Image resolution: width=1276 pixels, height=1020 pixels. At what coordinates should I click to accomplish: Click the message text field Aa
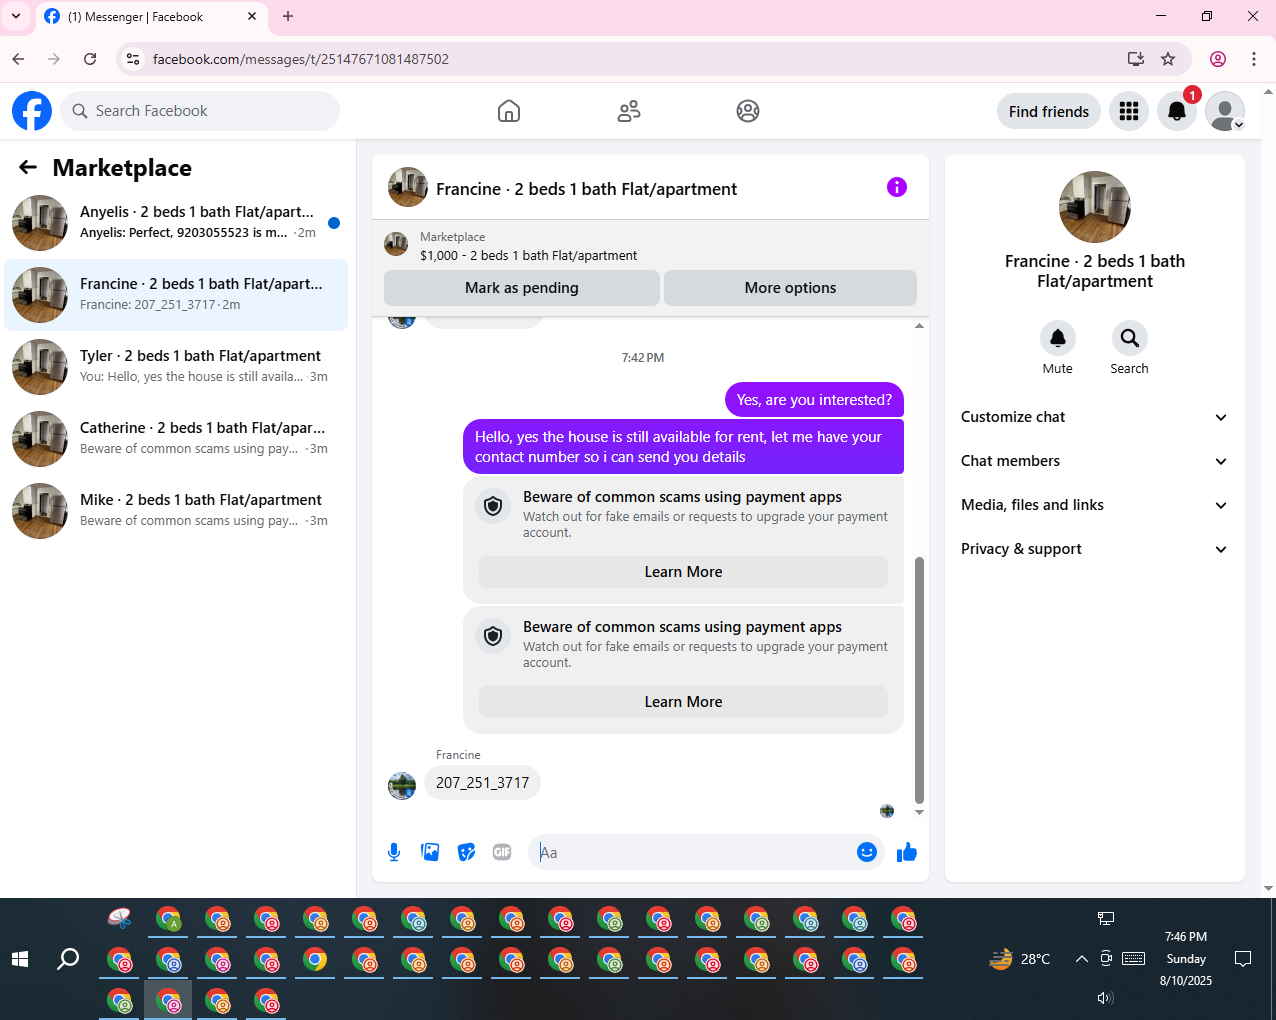pos(690,852)
